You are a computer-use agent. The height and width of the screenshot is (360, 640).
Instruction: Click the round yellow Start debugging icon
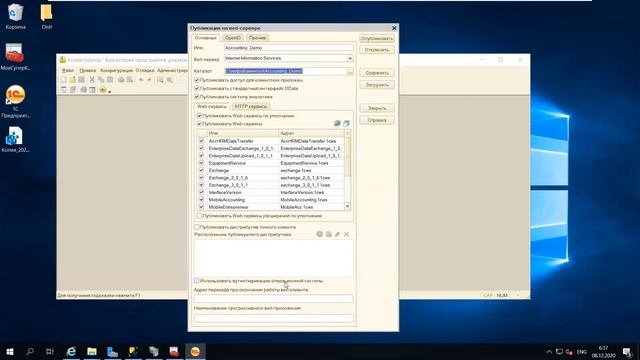pos(103,90)
